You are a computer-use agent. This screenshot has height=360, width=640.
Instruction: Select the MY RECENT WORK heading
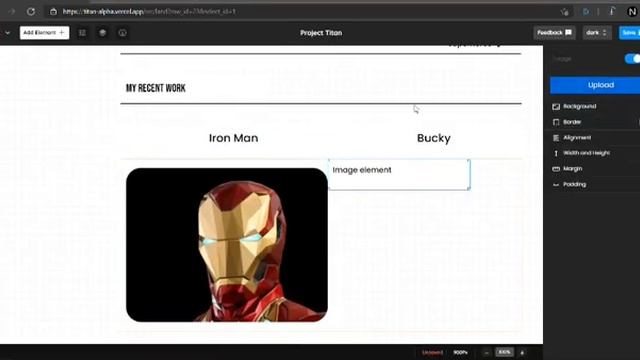[156, 88]
